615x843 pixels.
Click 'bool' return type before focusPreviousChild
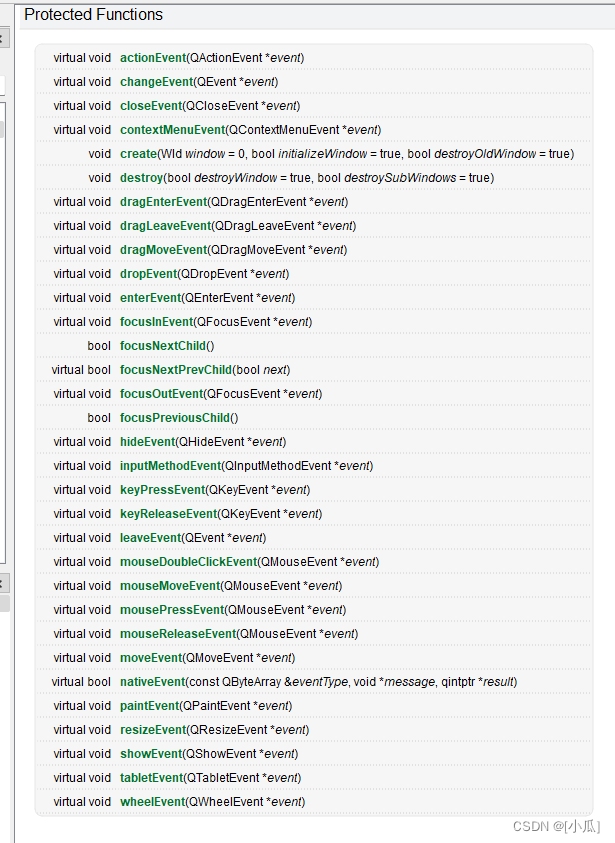(99, 418)
